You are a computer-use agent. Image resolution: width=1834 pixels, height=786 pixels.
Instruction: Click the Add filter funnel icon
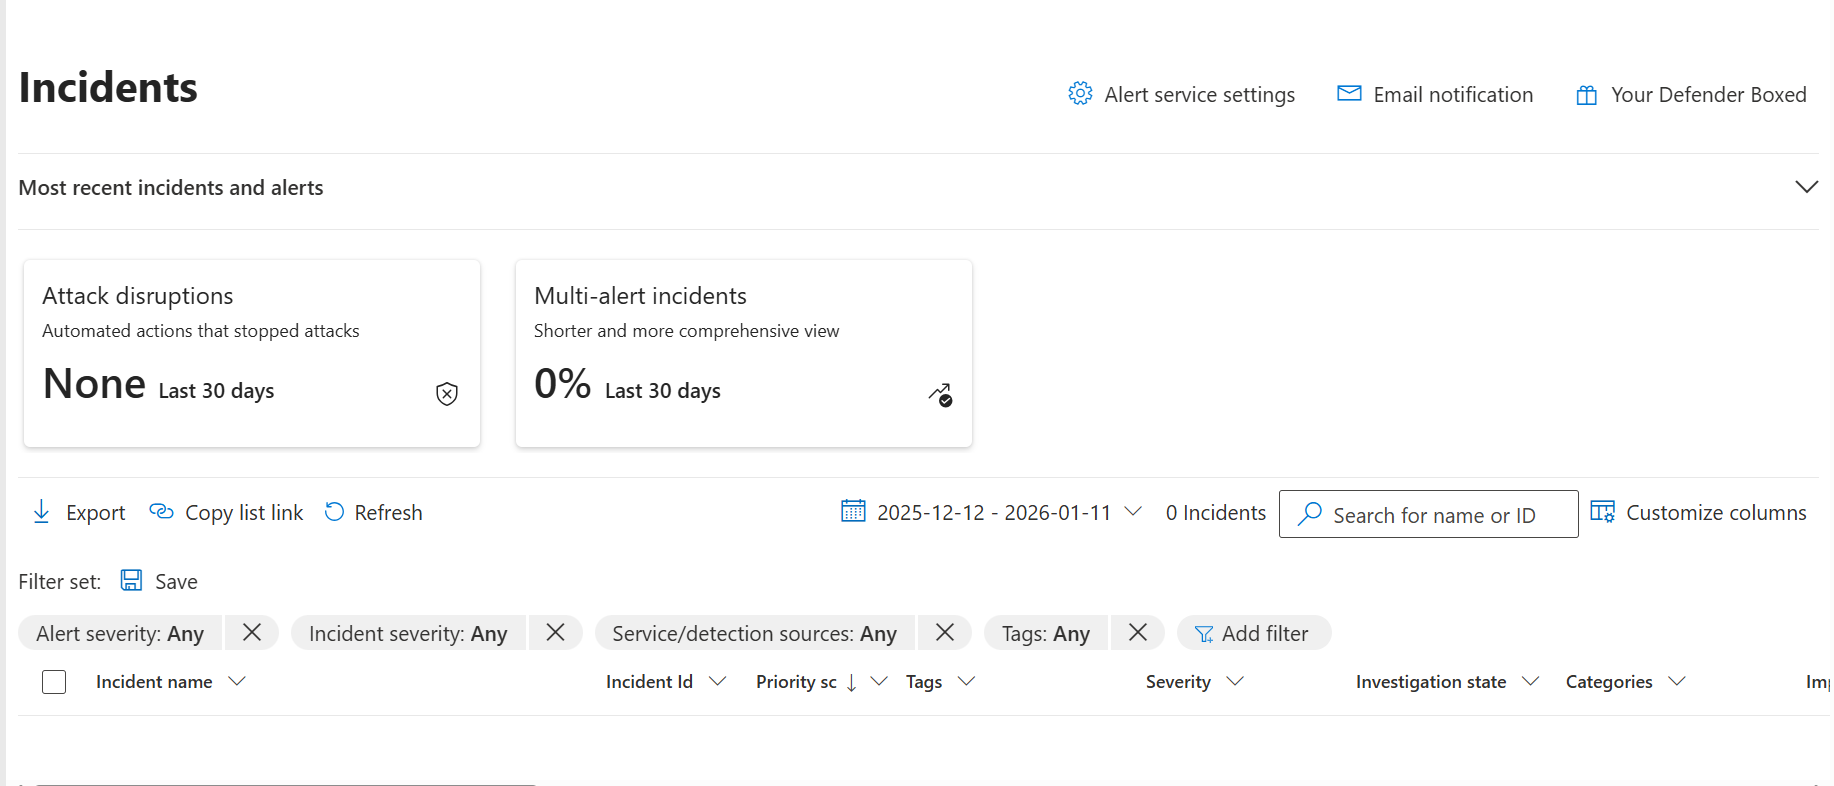pyautogui.click(x=1204, y=634)
